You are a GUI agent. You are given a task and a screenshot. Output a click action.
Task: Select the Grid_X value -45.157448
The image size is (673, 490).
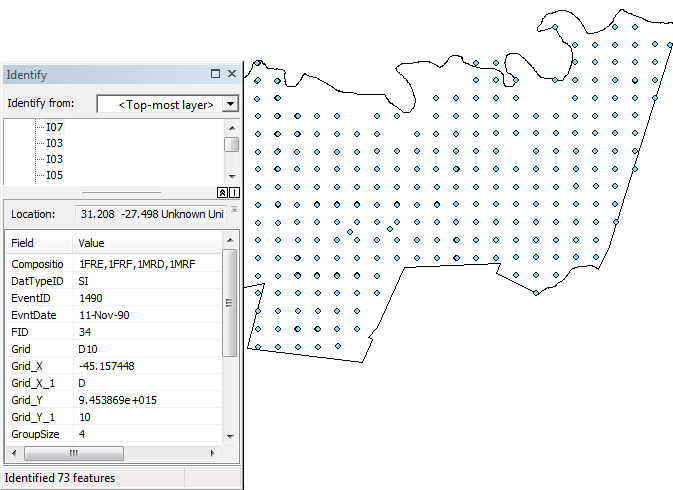click(x=106, y=366)
